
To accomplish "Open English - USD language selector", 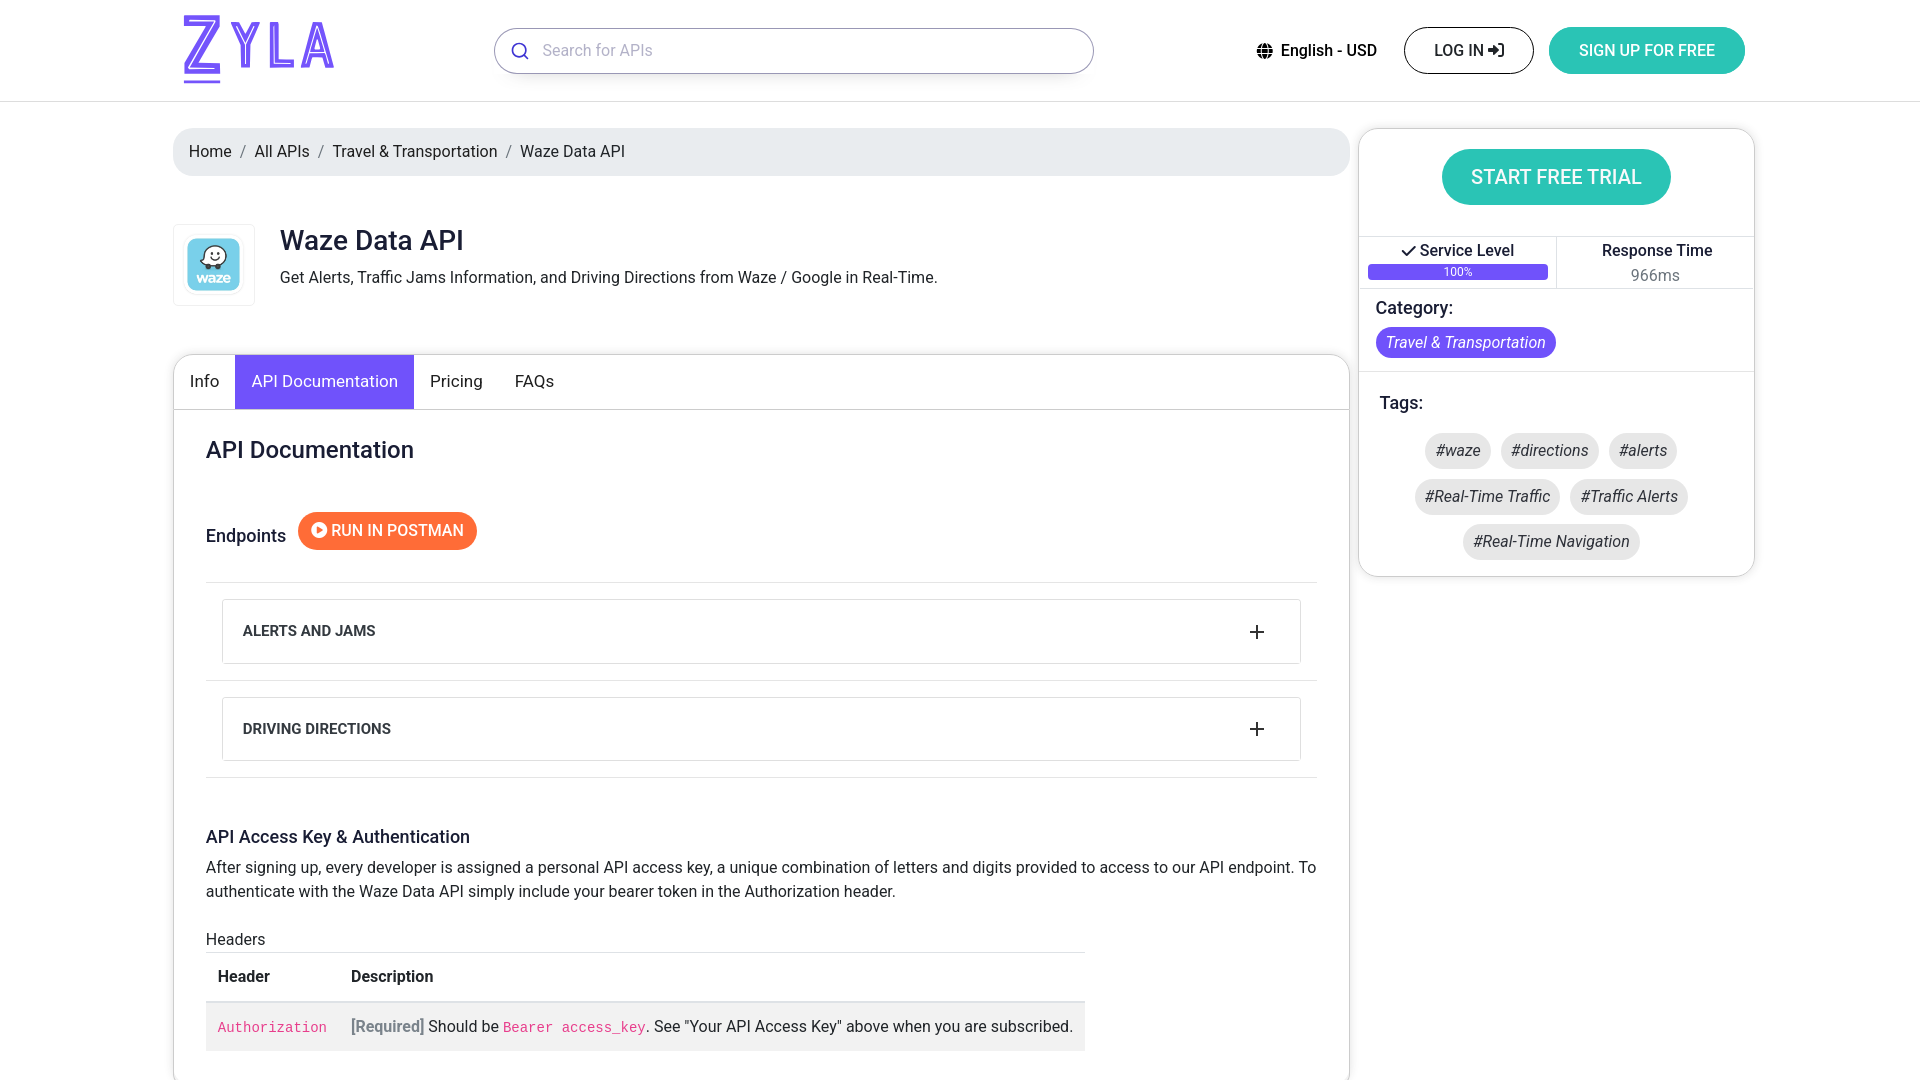I will coord(1317,51).
